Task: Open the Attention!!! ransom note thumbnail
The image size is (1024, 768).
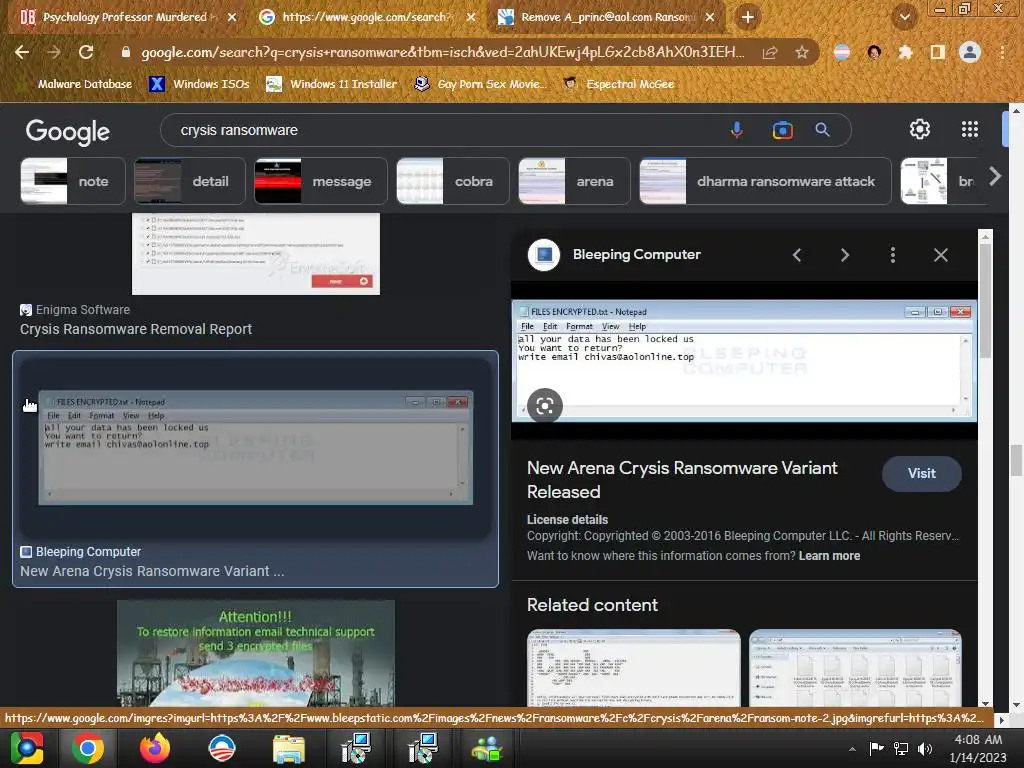Action: point(255,653)
